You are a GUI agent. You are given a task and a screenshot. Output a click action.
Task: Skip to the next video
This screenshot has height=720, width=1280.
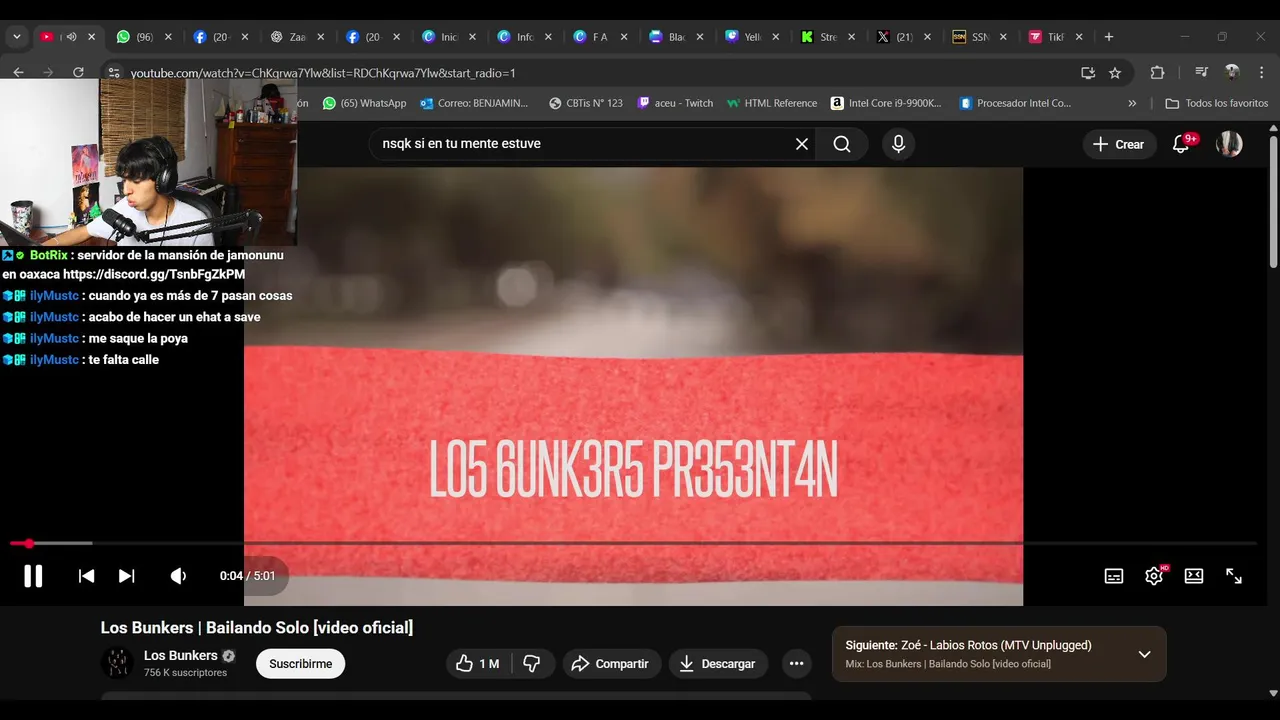(x=126, y=576)
